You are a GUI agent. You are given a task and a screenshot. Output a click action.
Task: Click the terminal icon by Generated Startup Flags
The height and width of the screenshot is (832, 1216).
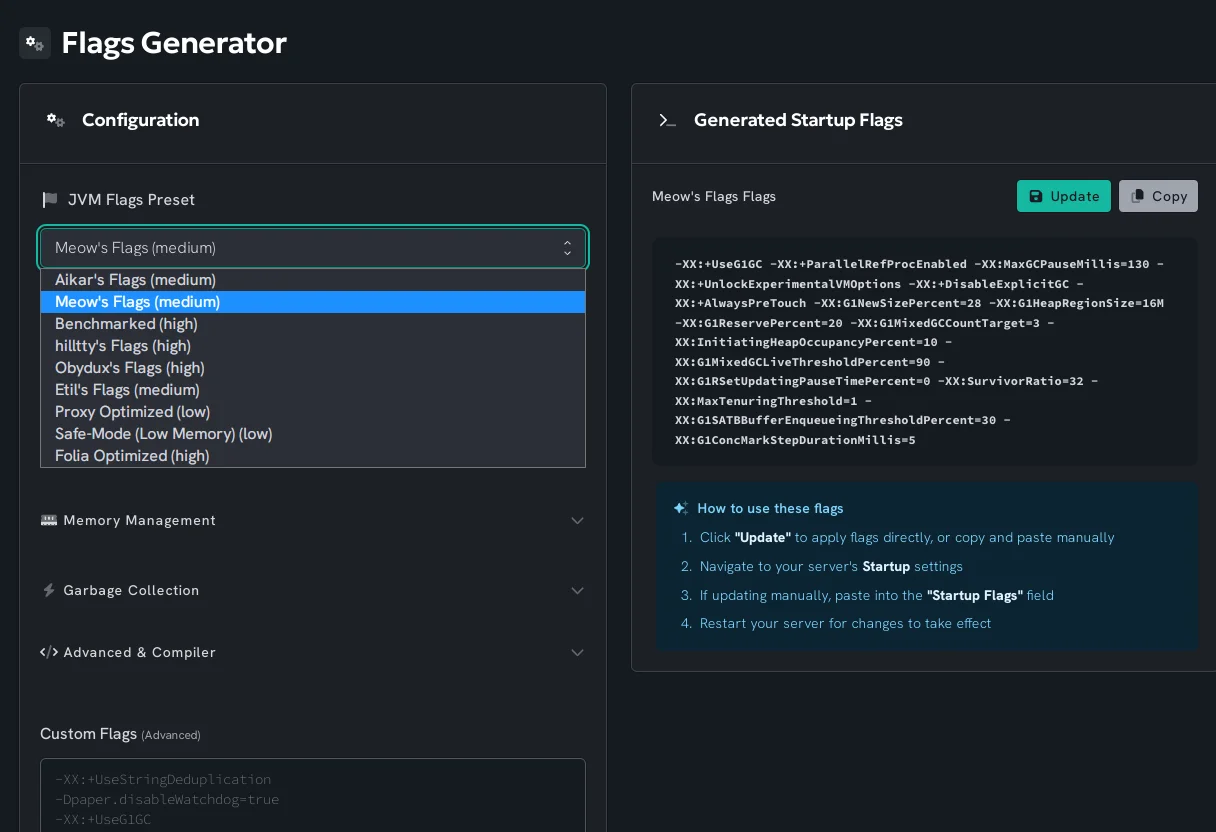tap(667, 120)
